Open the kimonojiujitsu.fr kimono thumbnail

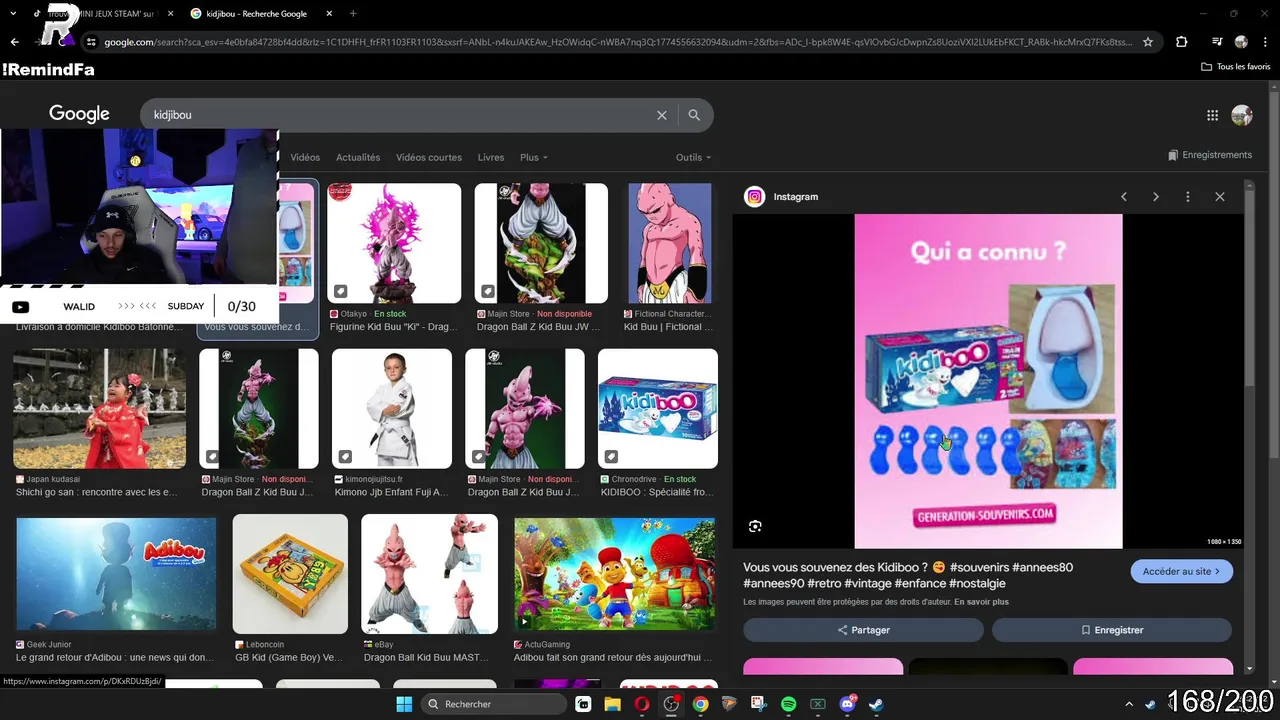point(392,409)
